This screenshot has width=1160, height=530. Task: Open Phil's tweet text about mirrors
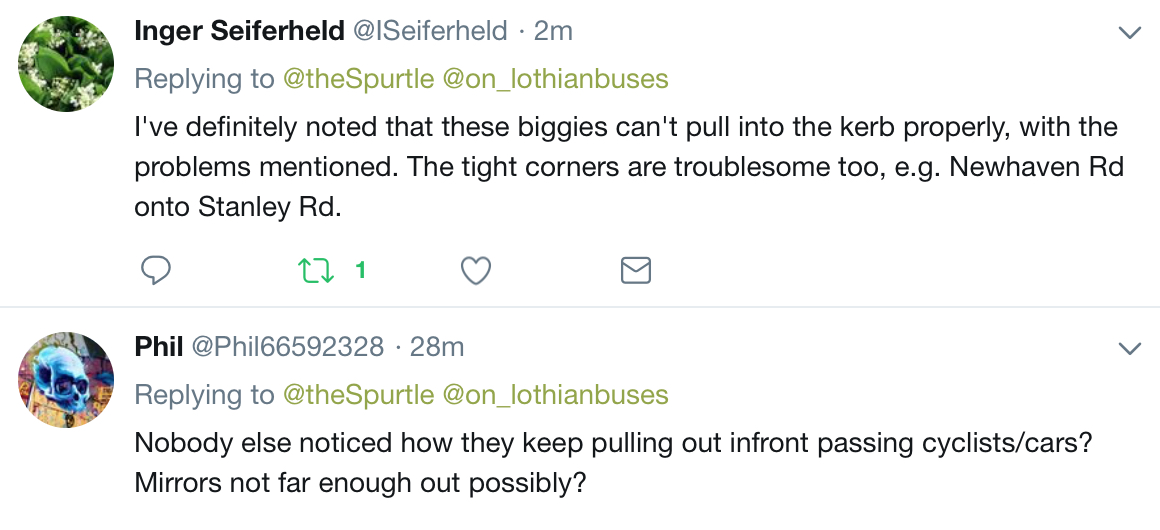coord(613,463)
